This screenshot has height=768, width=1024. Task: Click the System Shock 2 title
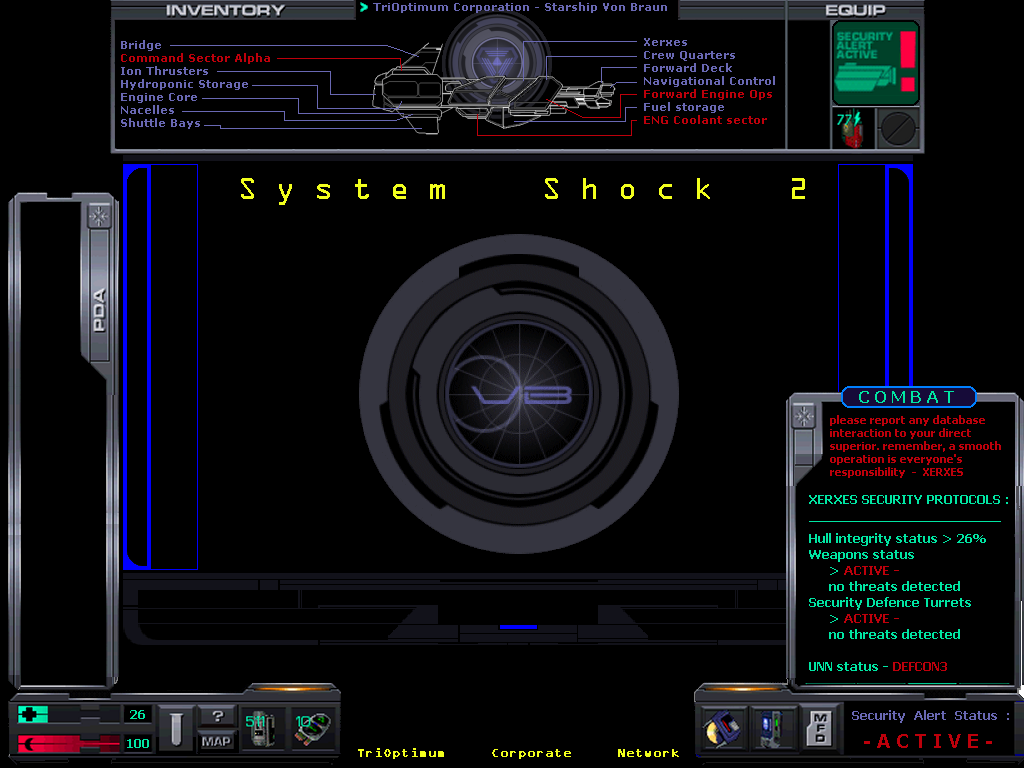coord(524,191)
